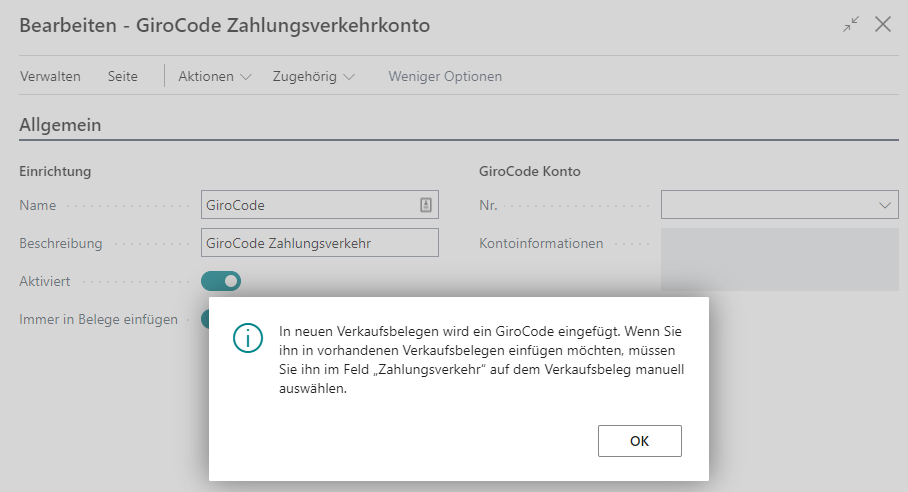
Task: Collapse the Allgemein section header
Action: [61, 125]
